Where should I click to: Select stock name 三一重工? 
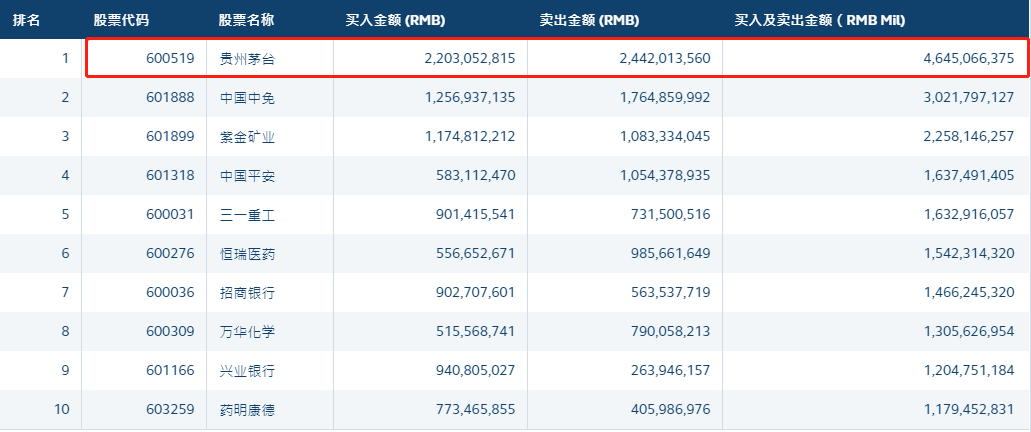pyautogui.click(x=247, y=214)
